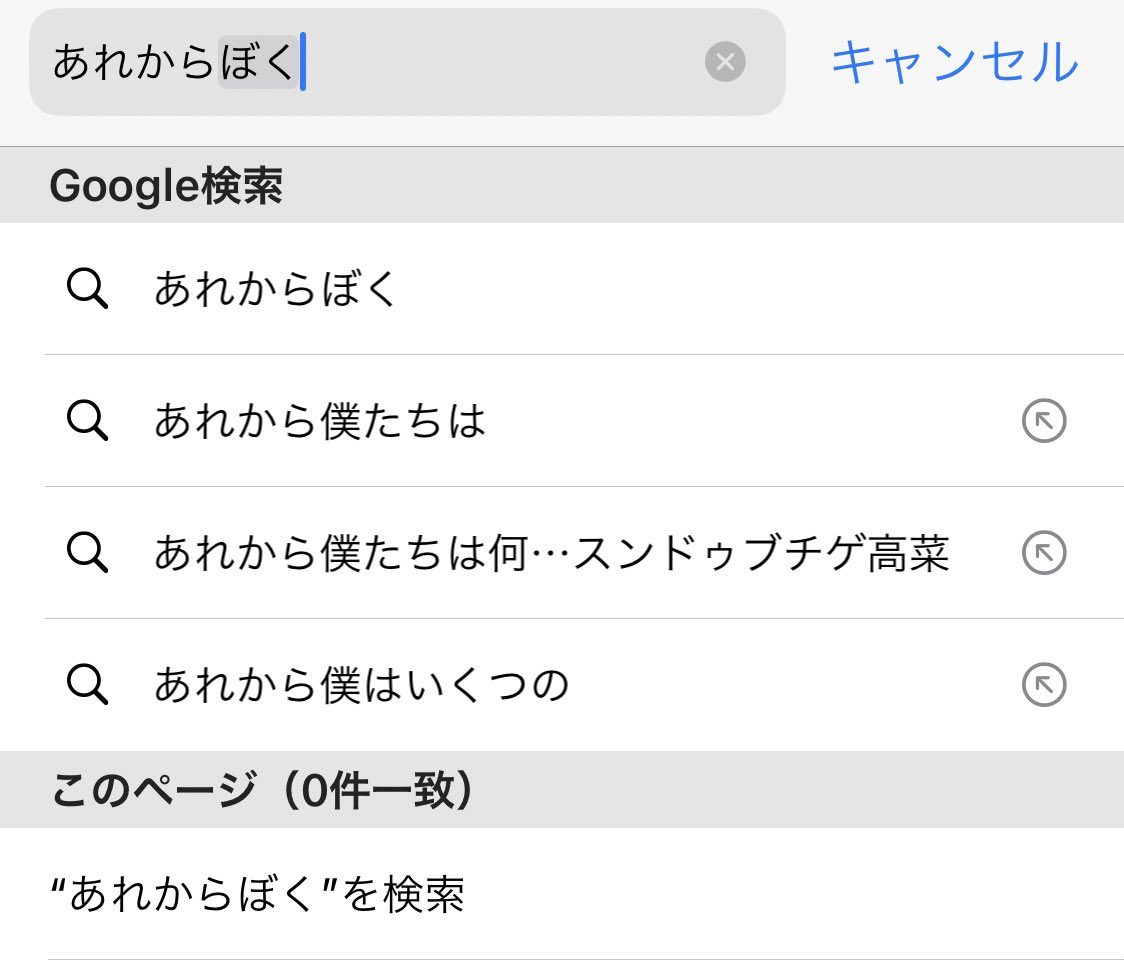Select the suggestion あれから僕はいくつの
Viewport: 1124px width, 968px height.
pos(360,685)
